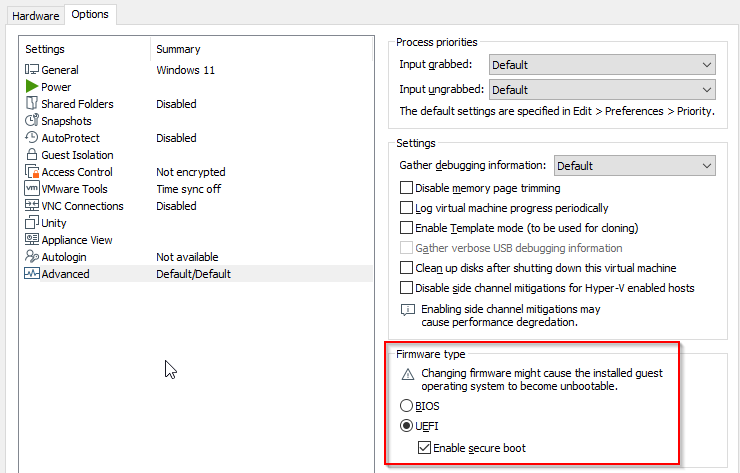This screenshot has width=740, height=473.
Task: Switch to the Hardware tab
Action: point(35,16)
